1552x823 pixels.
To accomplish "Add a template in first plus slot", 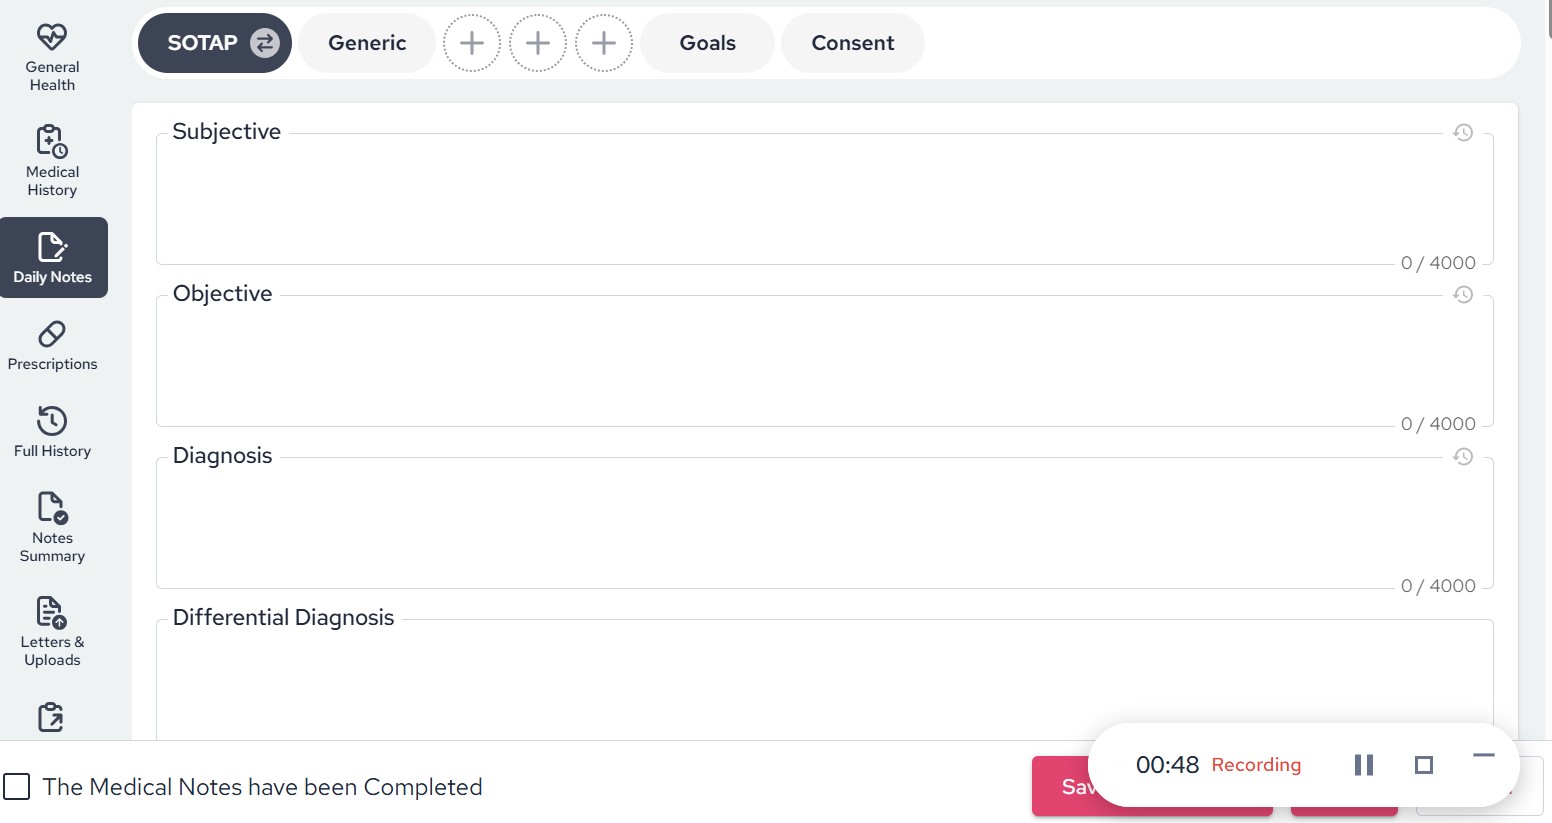I will click(472, 43).
